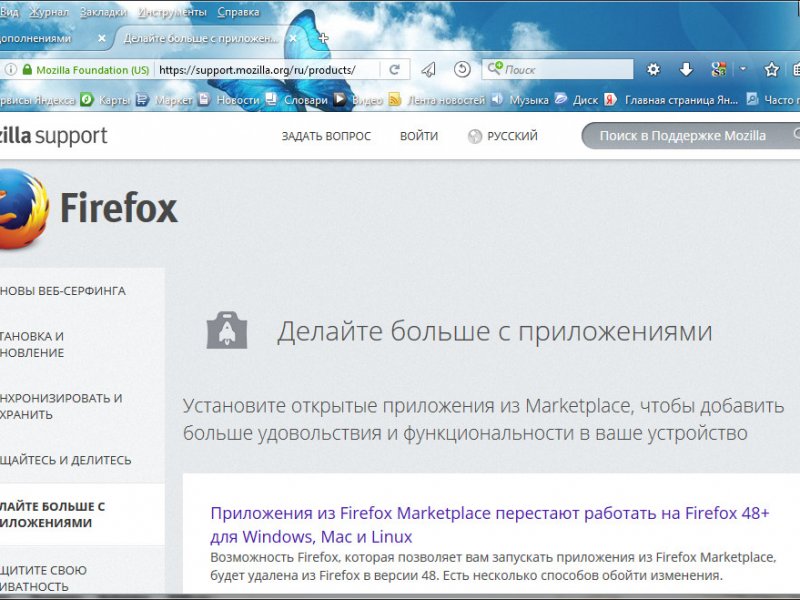800x600 pixels.
Task: Select Синхронизировать и сохранить sidebar topic
Action: (x=61, y=406)
